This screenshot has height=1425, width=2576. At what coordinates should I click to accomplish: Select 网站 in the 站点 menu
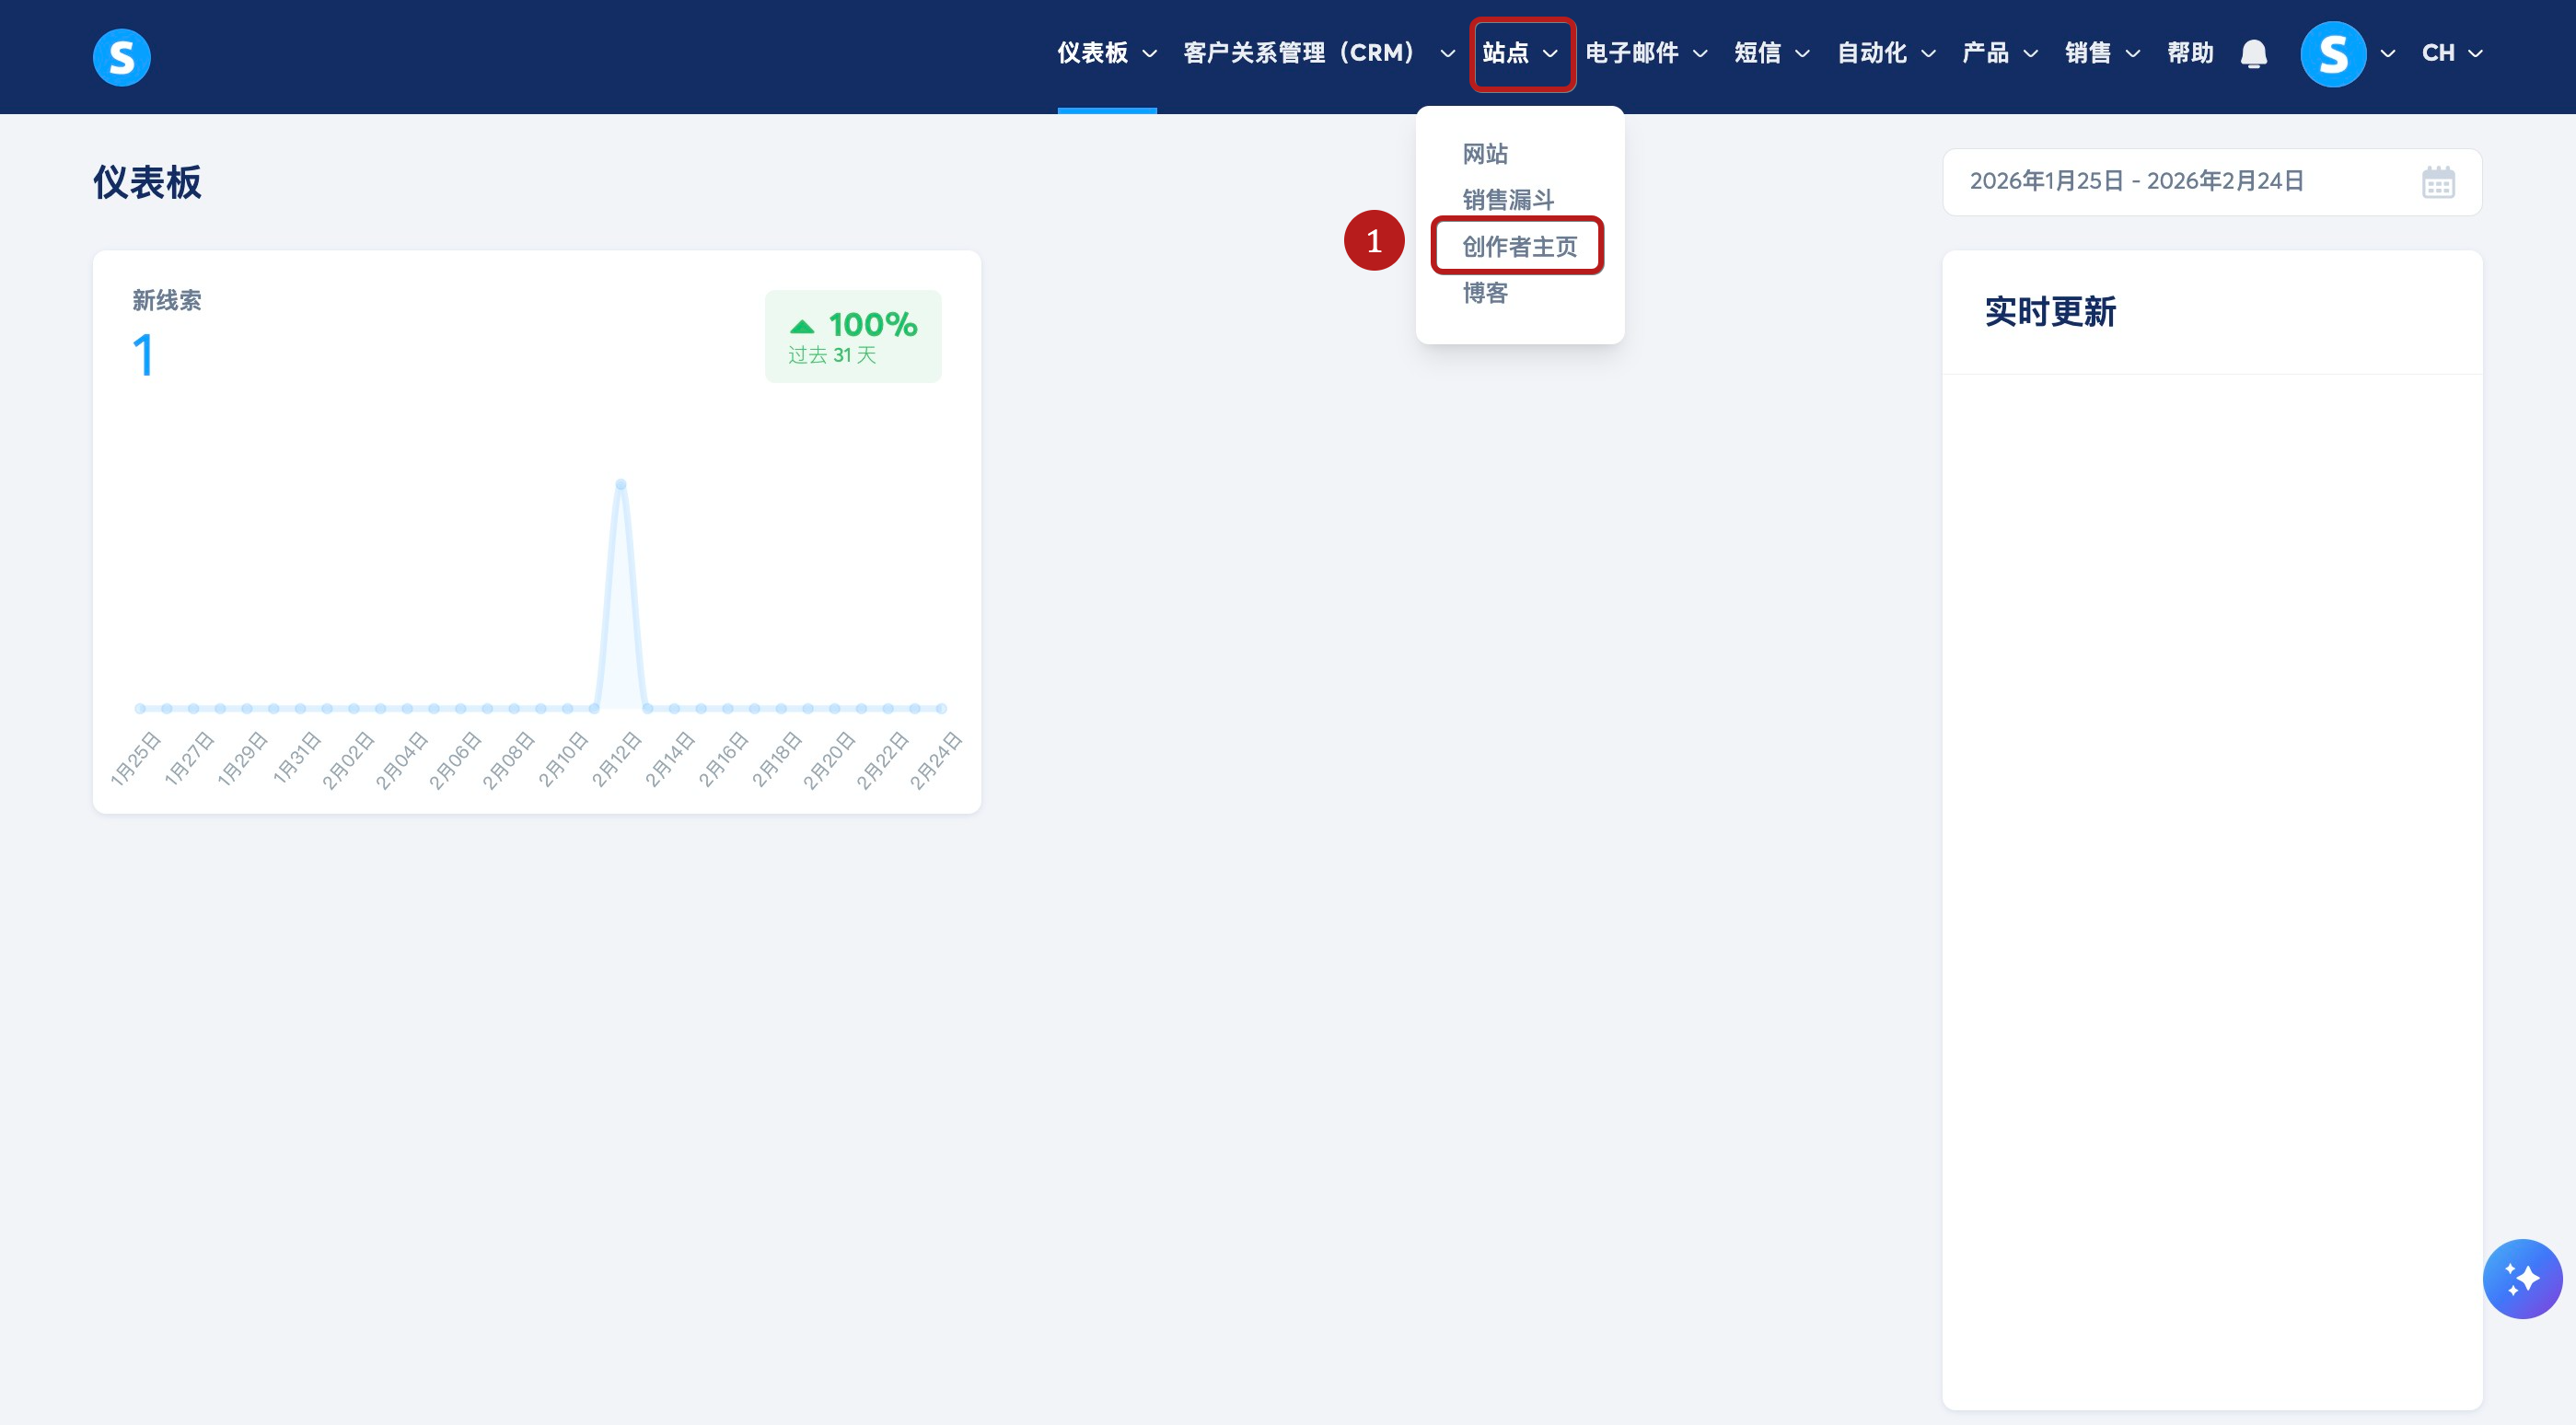1484,154
